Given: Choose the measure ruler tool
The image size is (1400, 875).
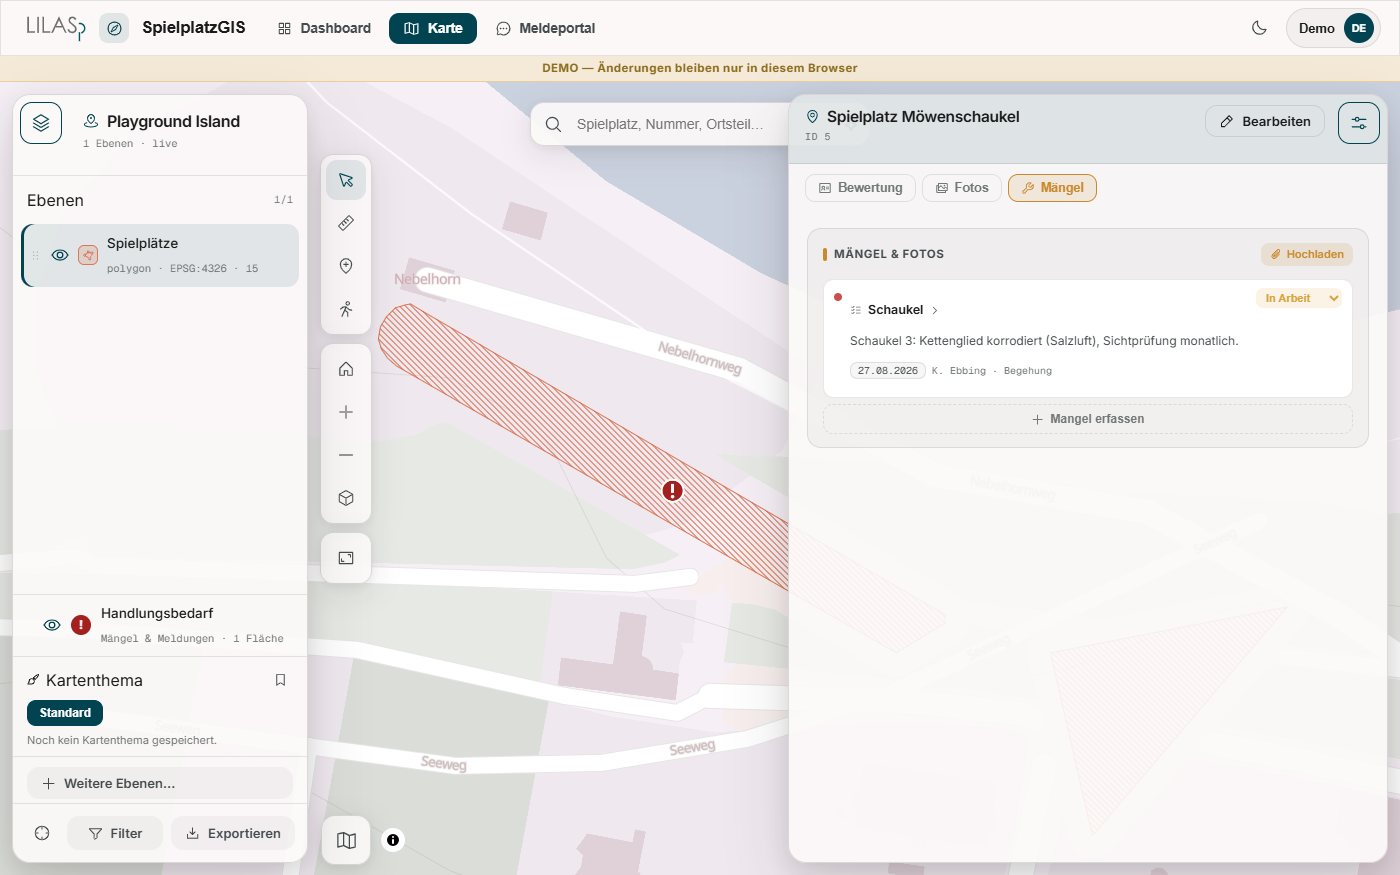Looking at the screenshot, I should point(346,223).
